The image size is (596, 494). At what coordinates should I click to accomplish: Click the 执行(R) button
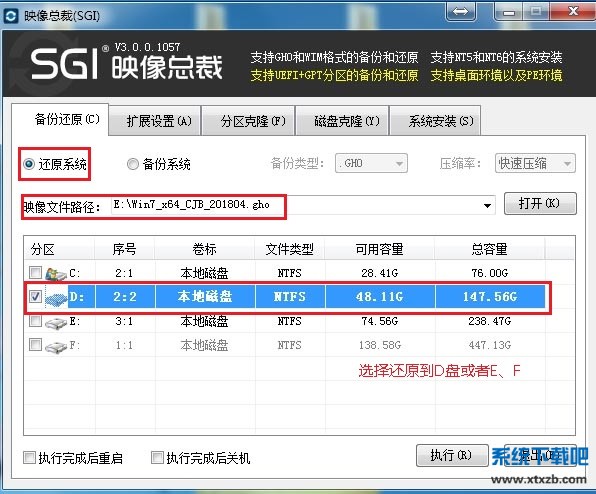[x=452, y=455]
